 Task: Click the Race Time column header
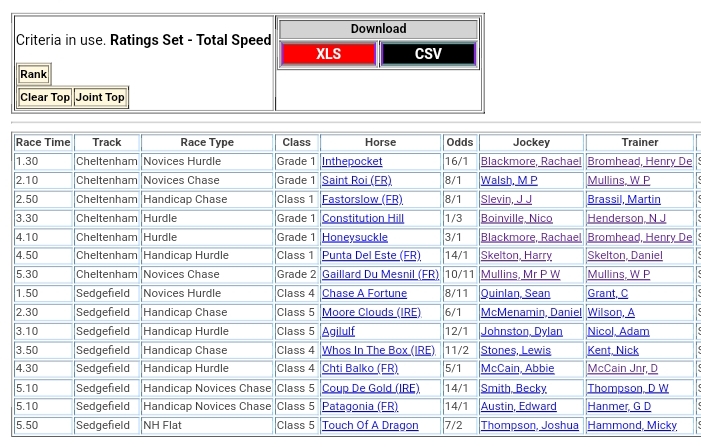[43, 143]
